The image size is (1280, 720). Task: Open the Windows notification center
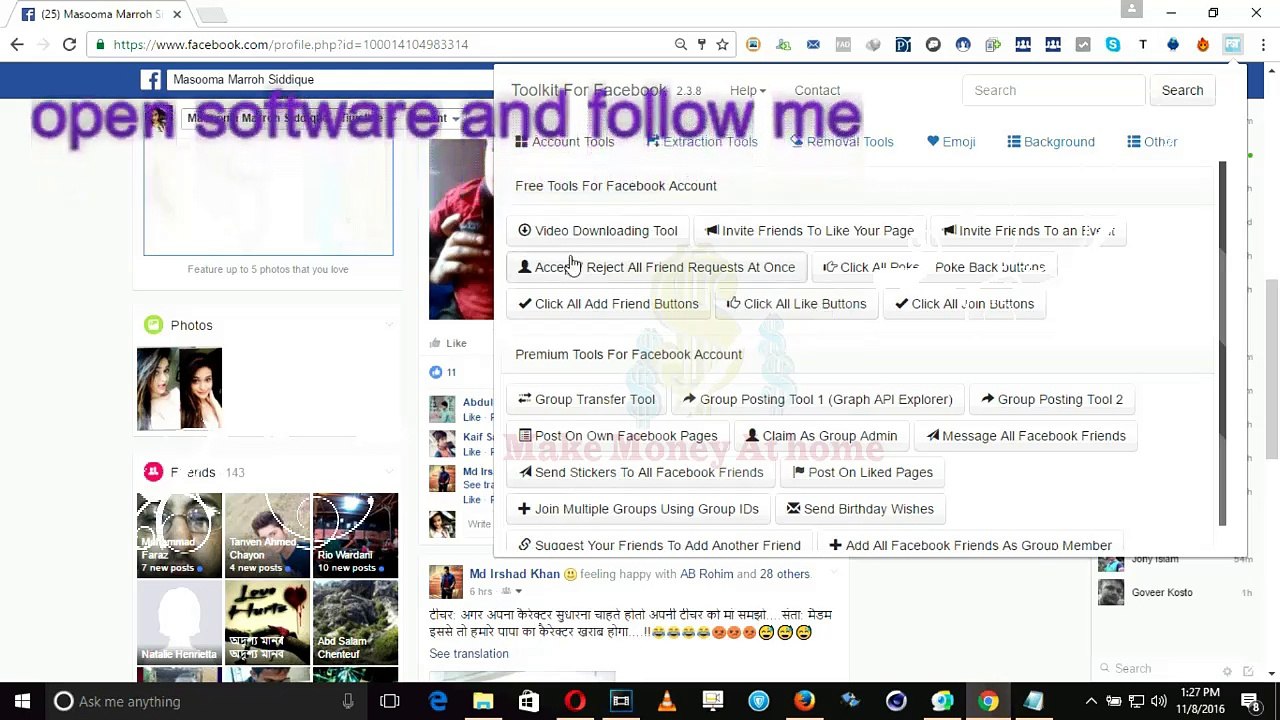(x=1250, y=701)
